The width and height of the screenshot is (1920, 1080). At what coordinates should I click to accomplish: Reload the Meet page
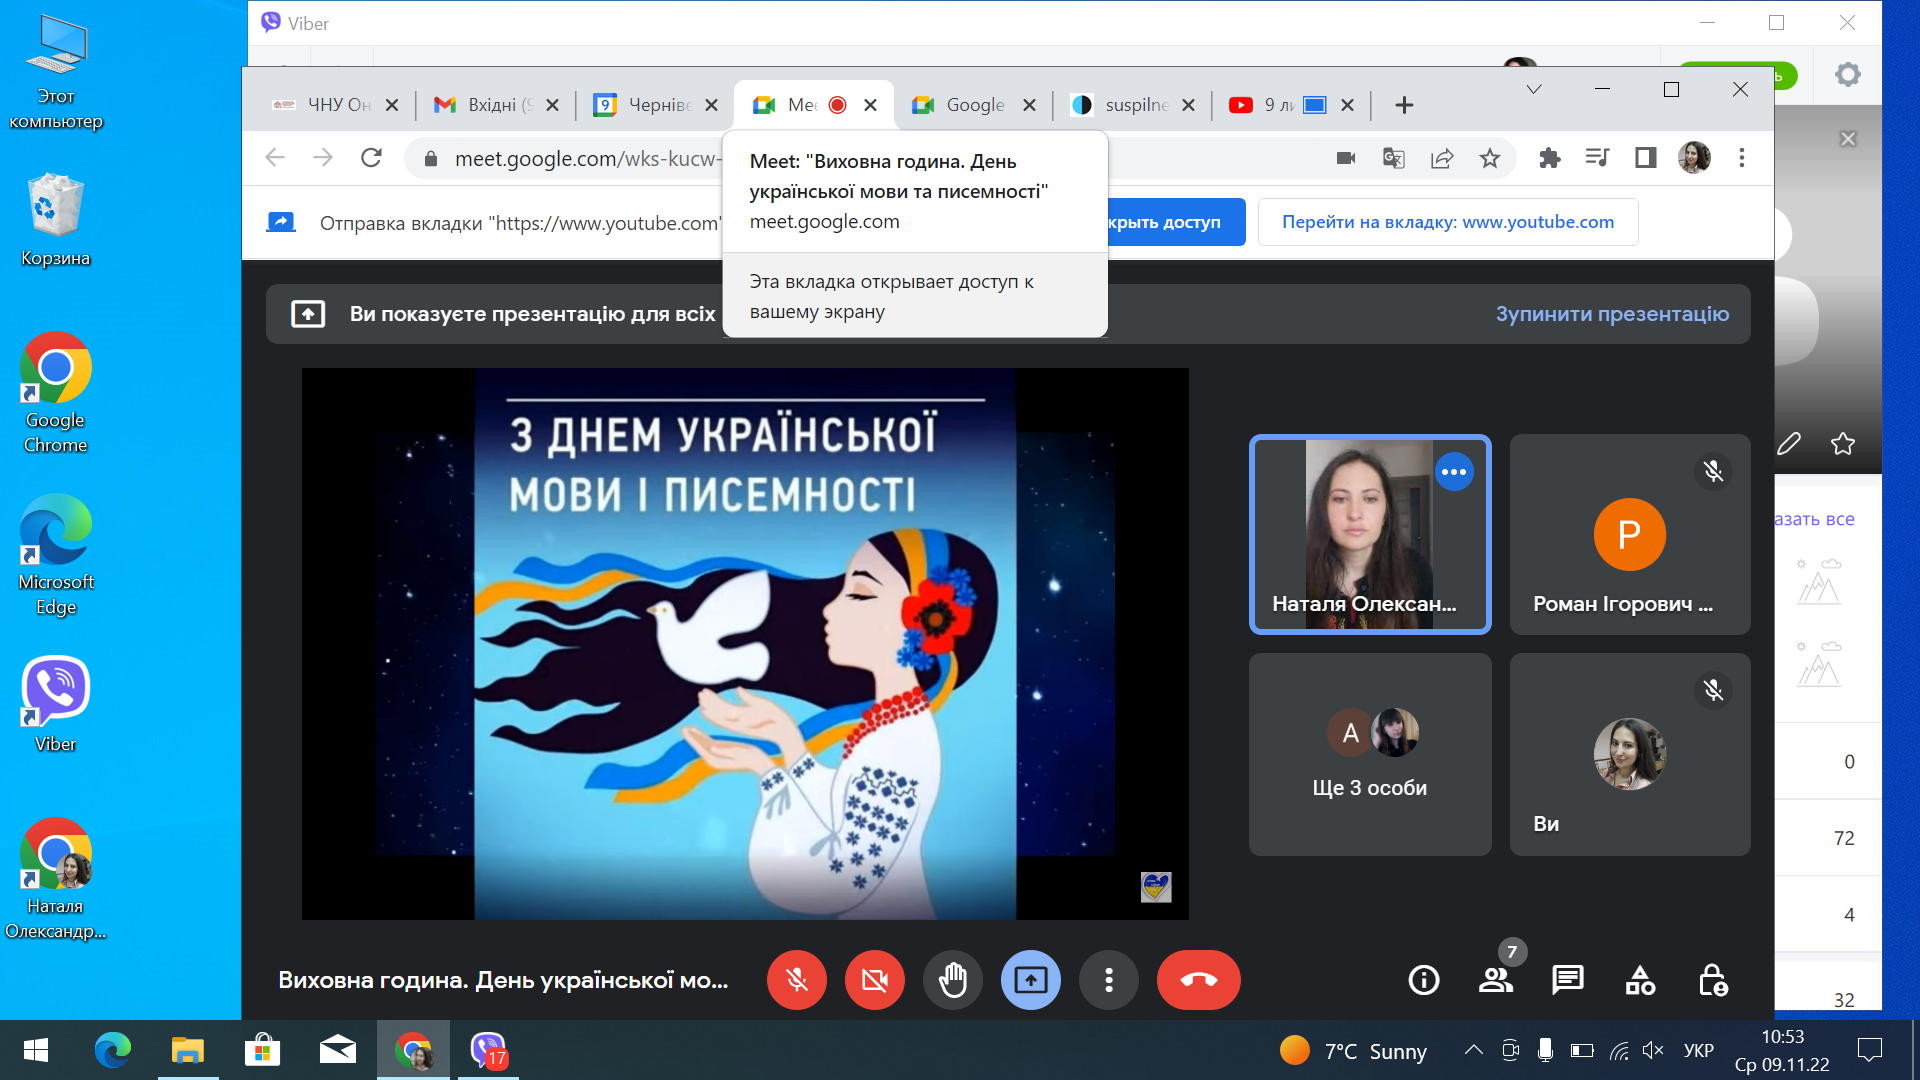click(371, 158)
